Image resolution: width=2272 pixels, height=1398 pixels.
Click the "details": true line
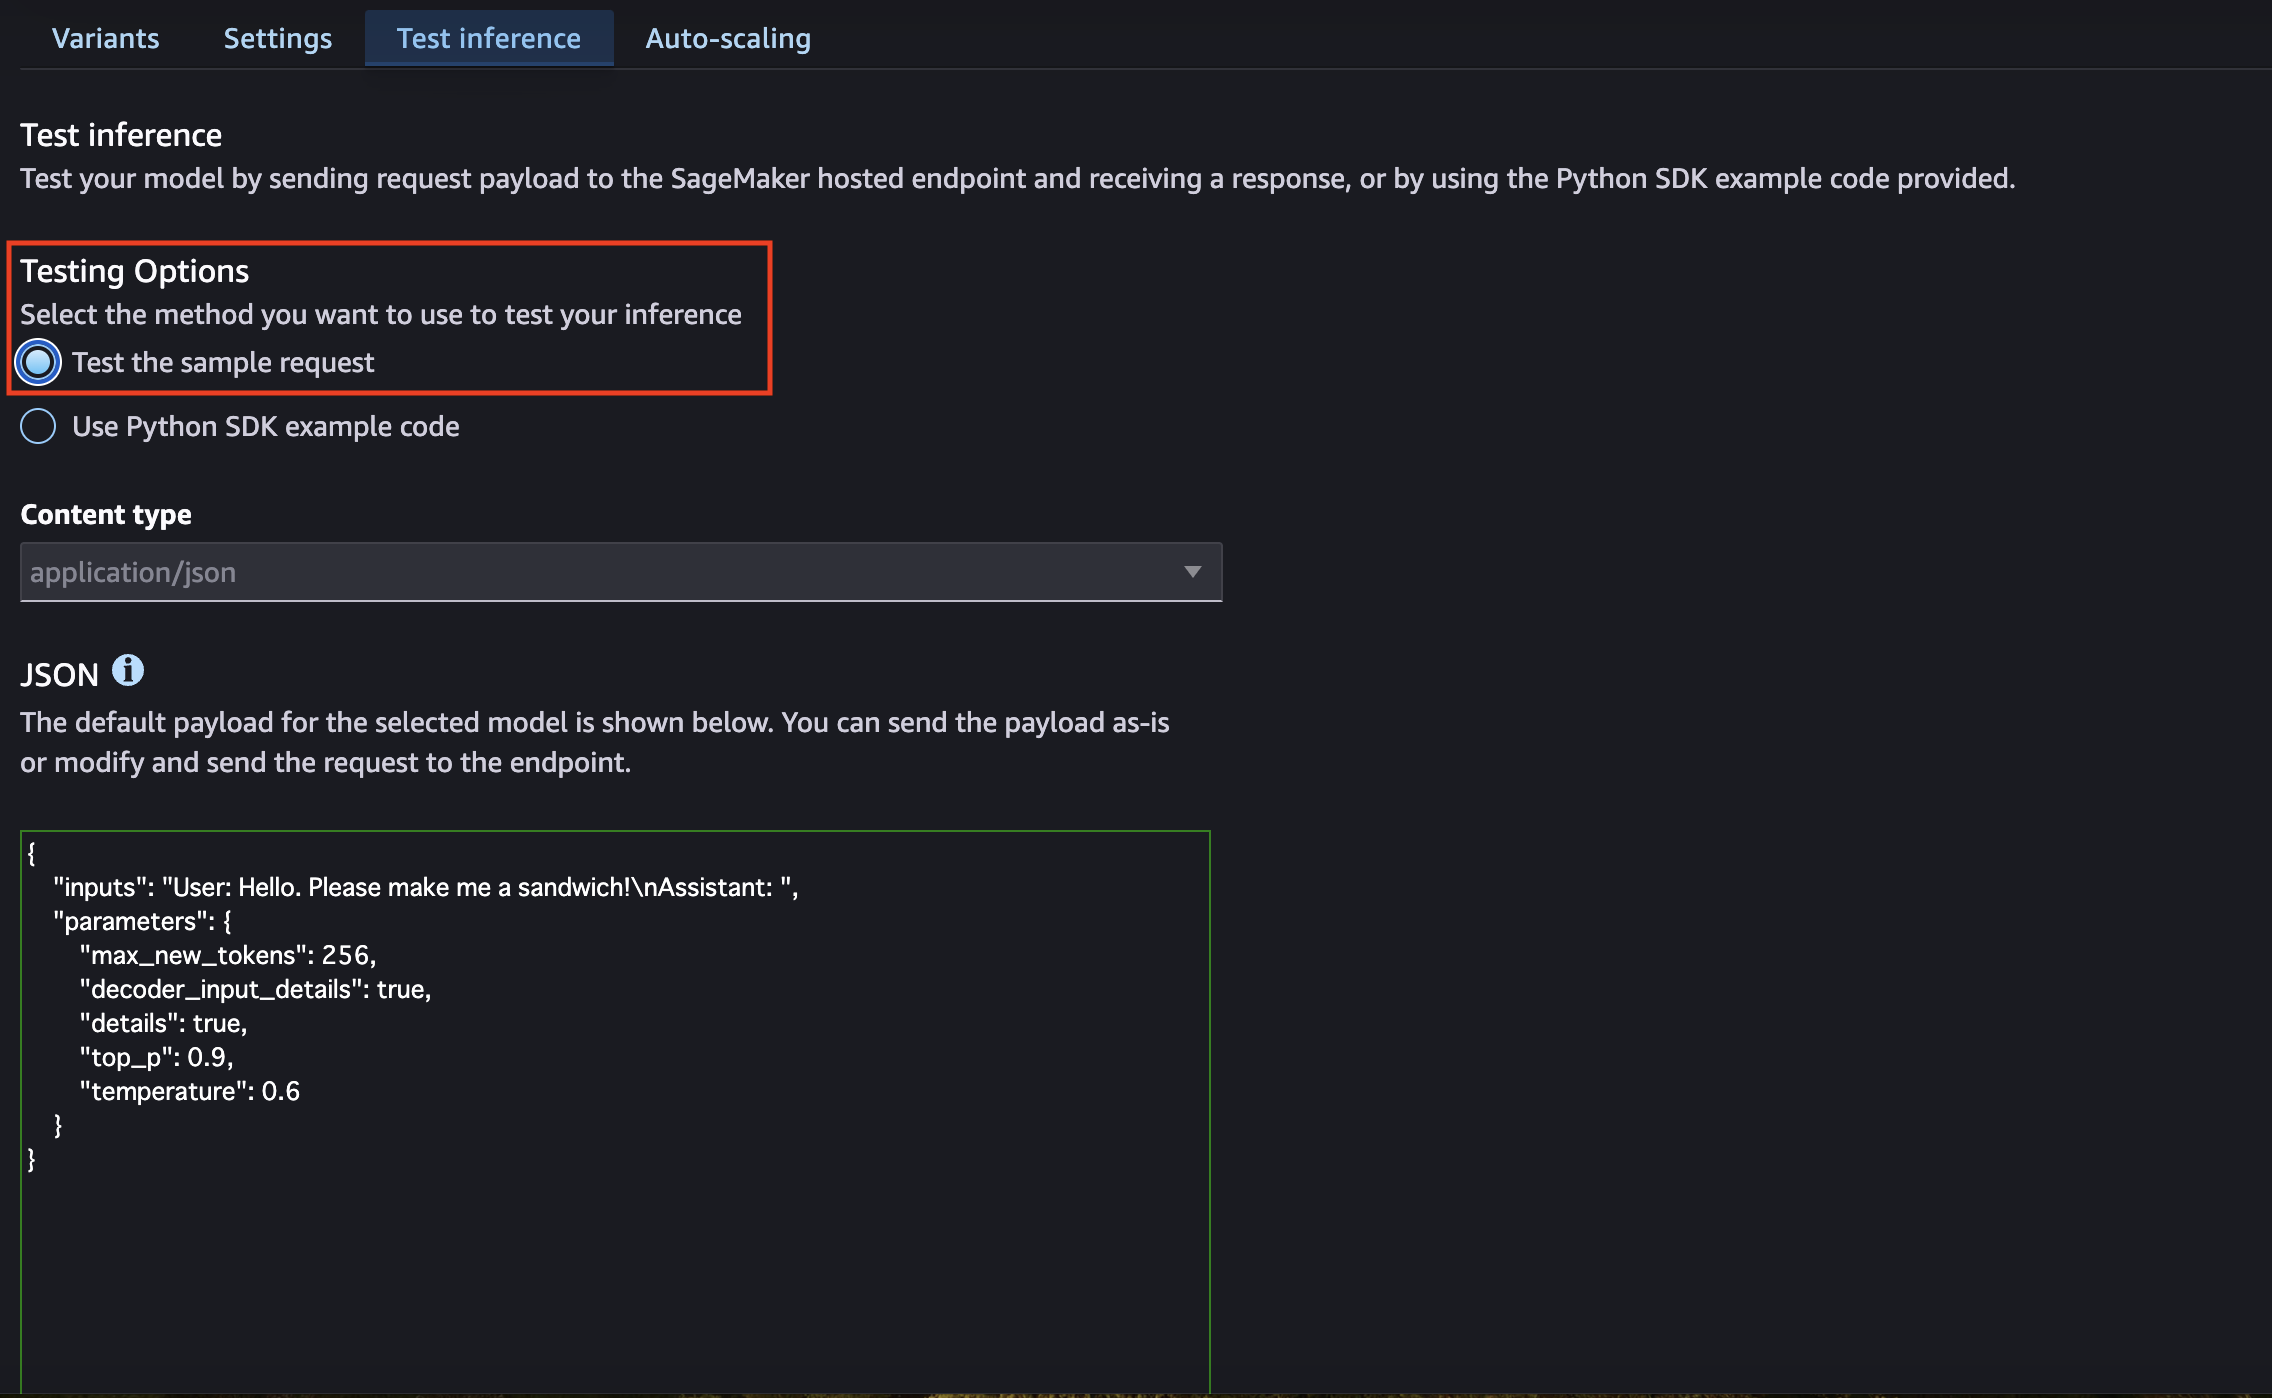point(163,1023)
